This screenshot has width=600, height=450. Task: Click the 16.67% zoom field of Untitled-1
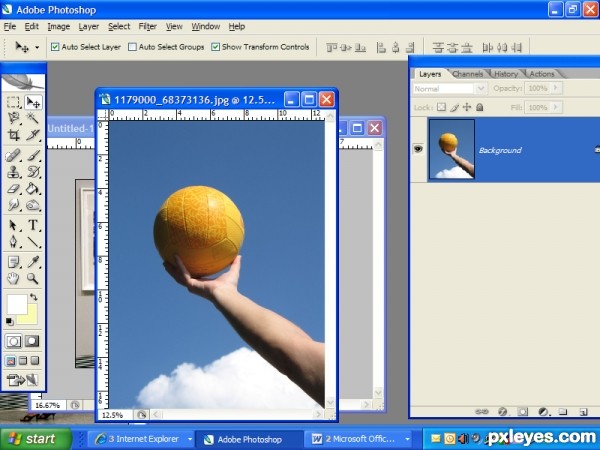click(49, 405)
